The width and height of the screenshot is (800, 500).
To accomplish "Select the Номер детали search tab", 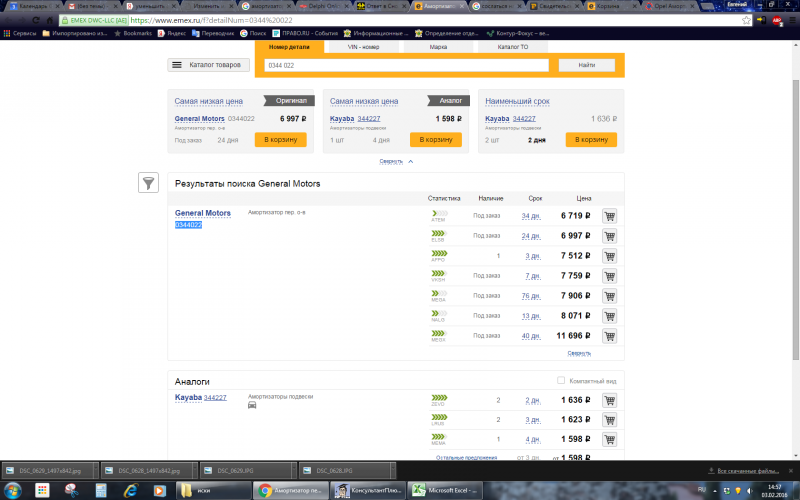I will tap(289, 47).
